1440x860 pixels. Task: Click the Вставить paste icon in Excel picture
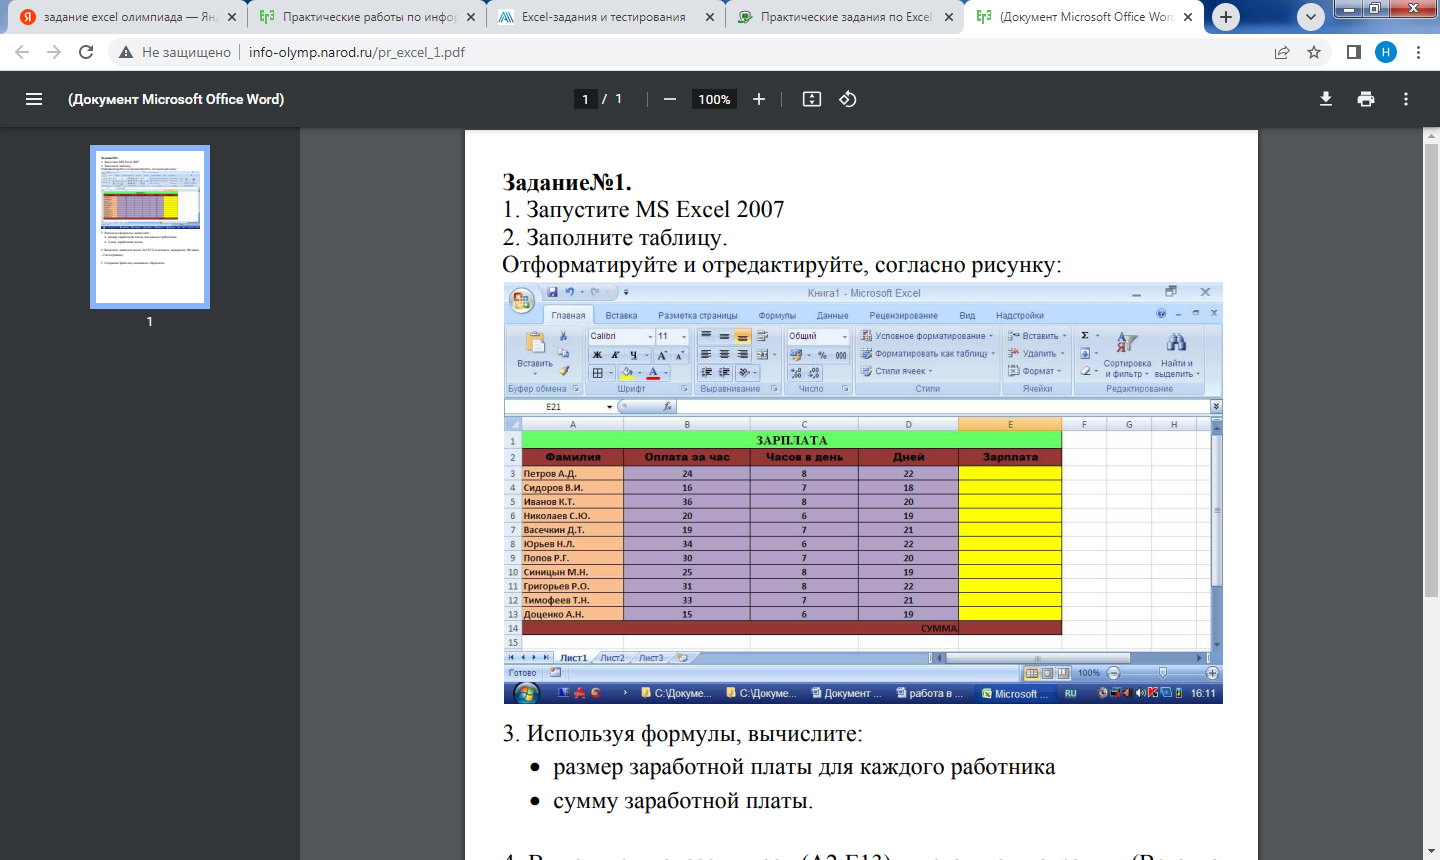point(535,343)
